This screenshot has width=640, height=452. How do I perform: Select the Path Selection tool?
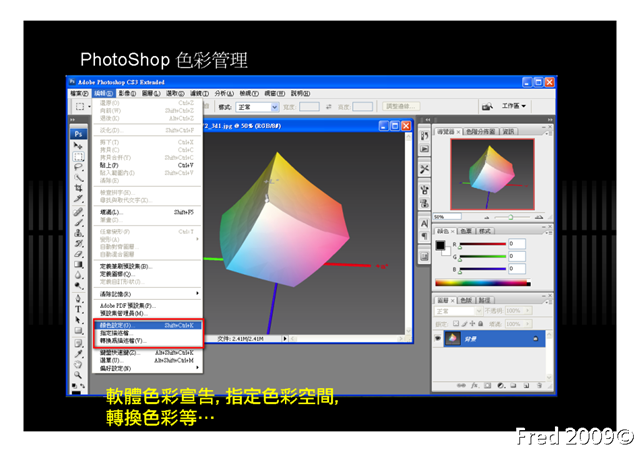(78, 320)
